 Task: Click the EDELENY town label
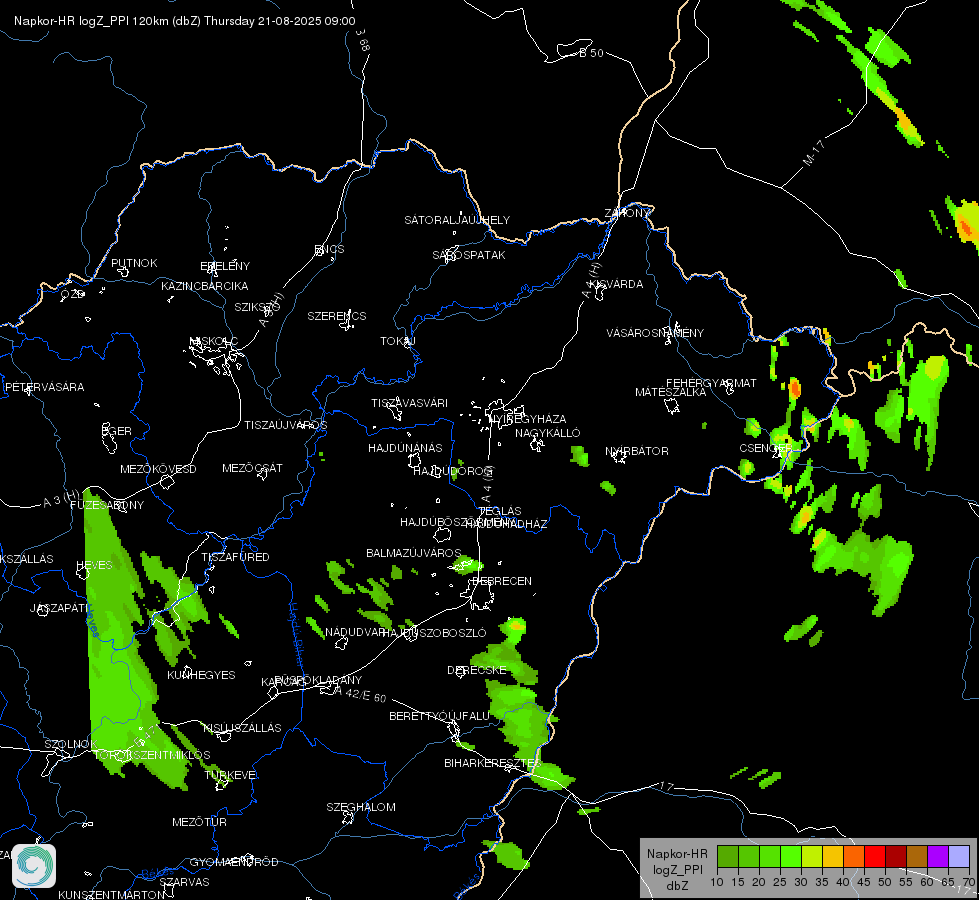point(225,266)
